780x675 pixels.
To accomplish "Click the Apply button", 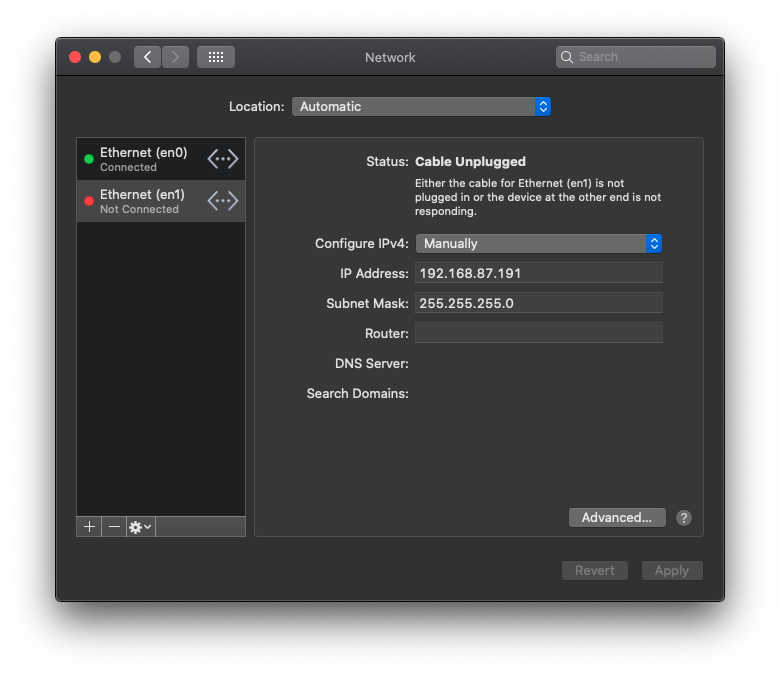I will point(672,571).
